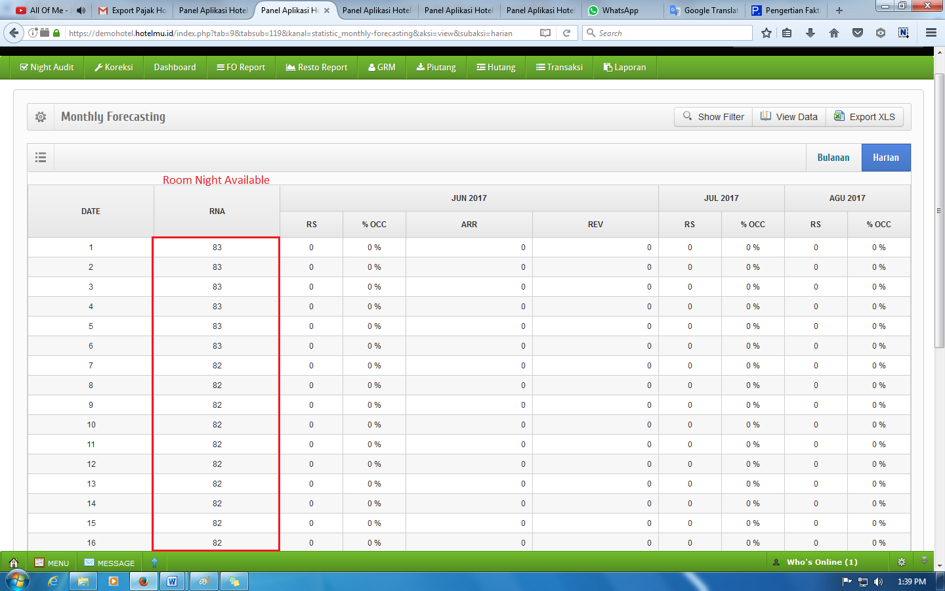Mute the All Of Me tab audio

[81, 10]
